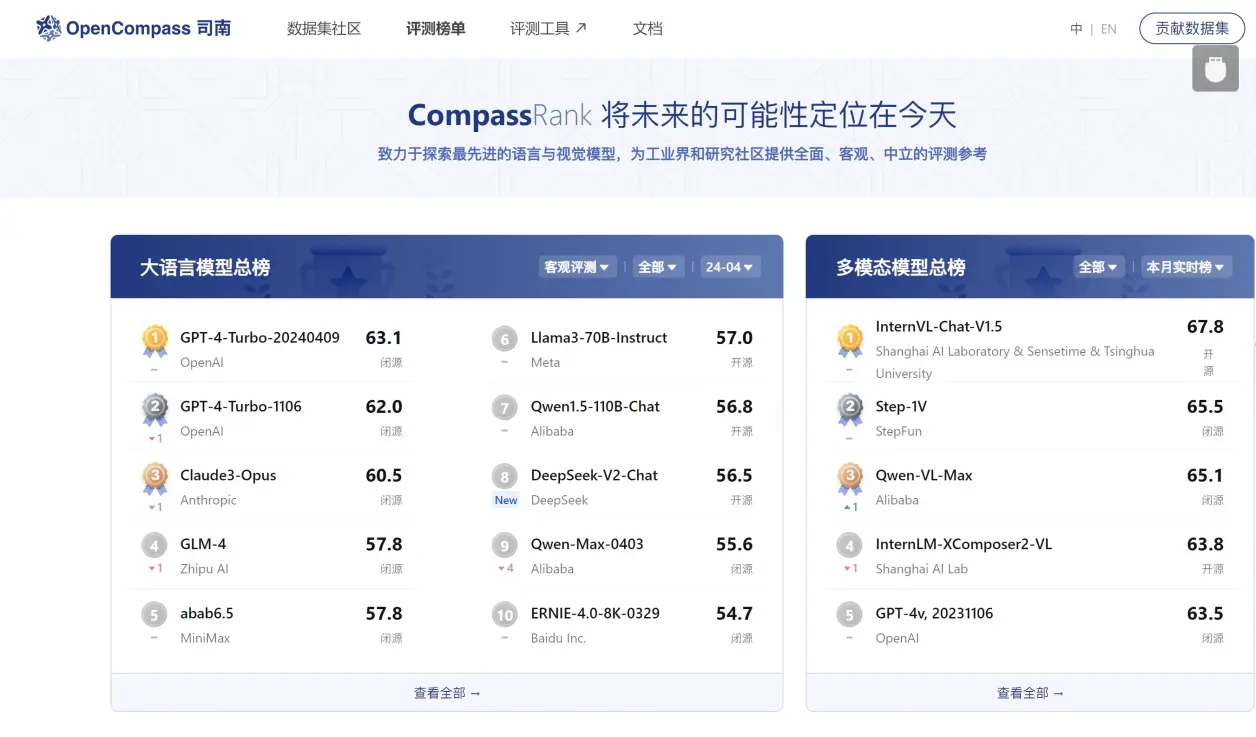Screen dimensions: 1256x737
Task: Click the rank 4 badge beside GLM-4
Action: 154,546
